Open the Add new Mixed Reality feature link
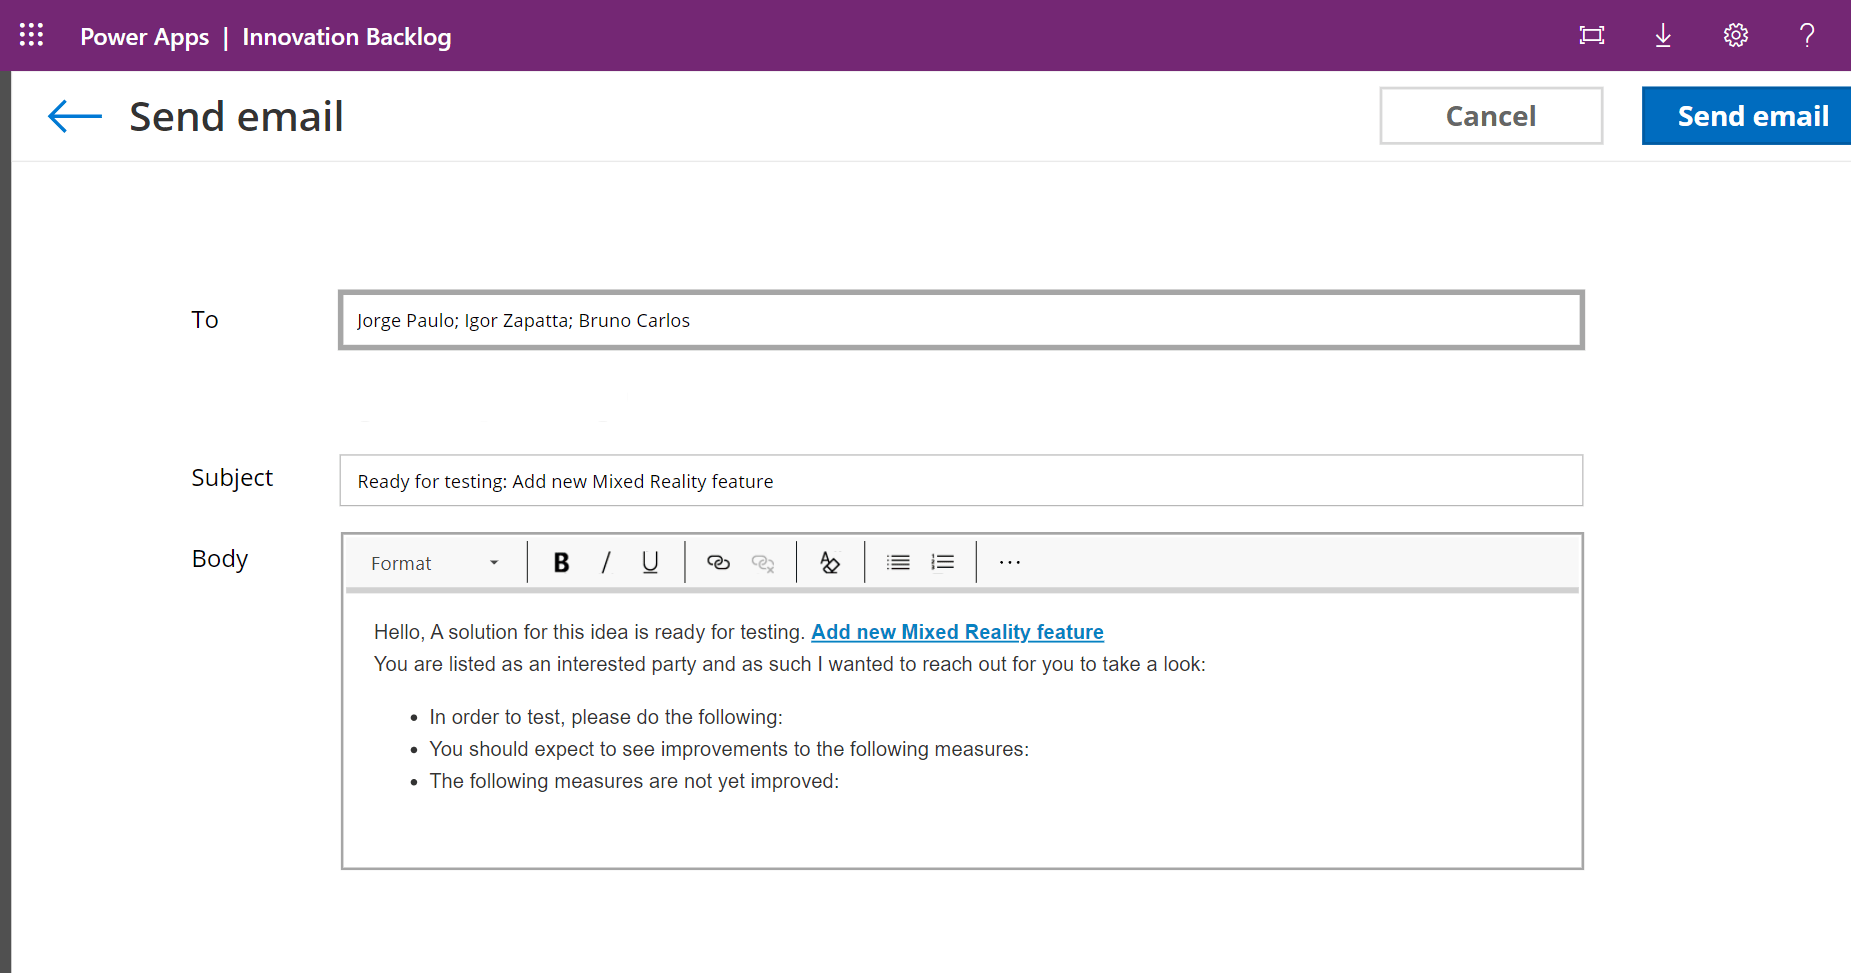Screen dimensions: 1851x973 [957, 632]
